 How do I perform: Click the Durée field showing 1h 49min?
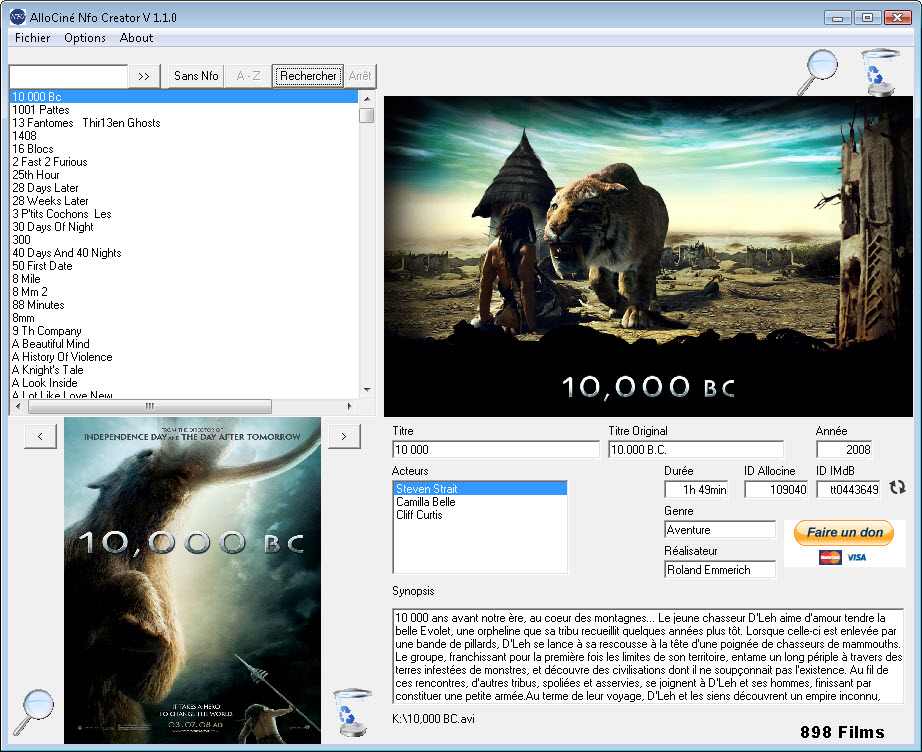[x=696, y=490]
